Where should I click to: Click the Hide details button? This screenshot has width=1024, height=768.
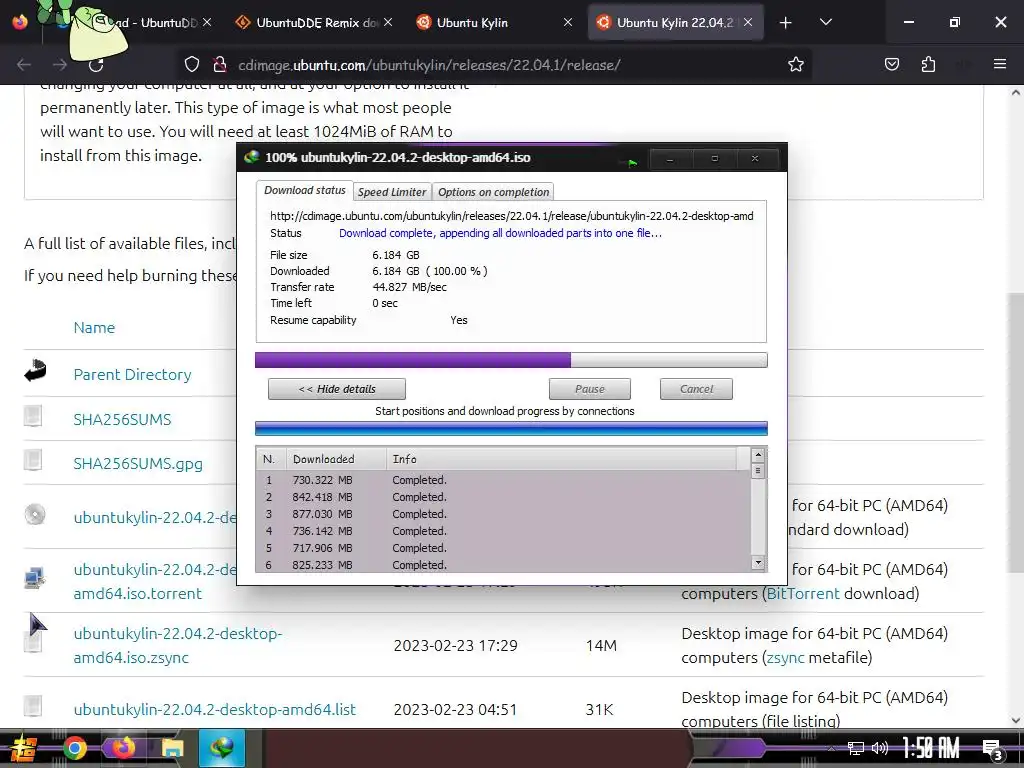[337, 389]
